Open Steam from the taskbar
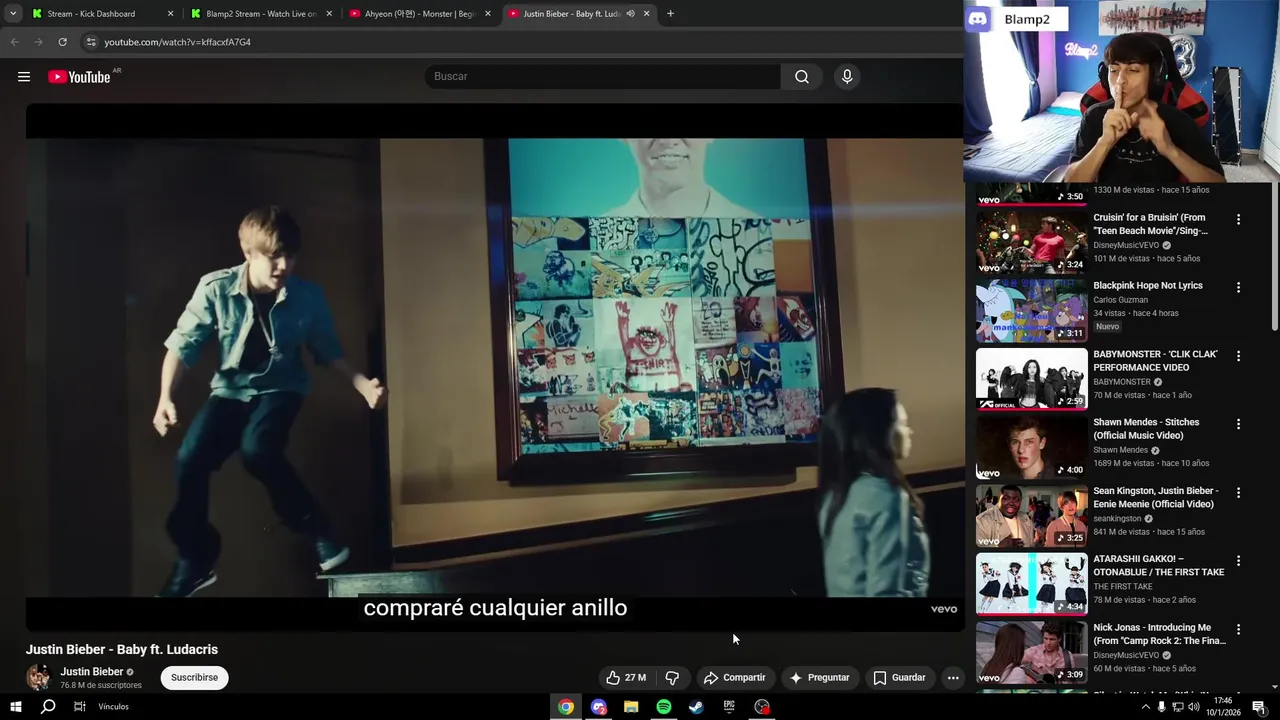Screen dimensions: 1280x720 696,707
